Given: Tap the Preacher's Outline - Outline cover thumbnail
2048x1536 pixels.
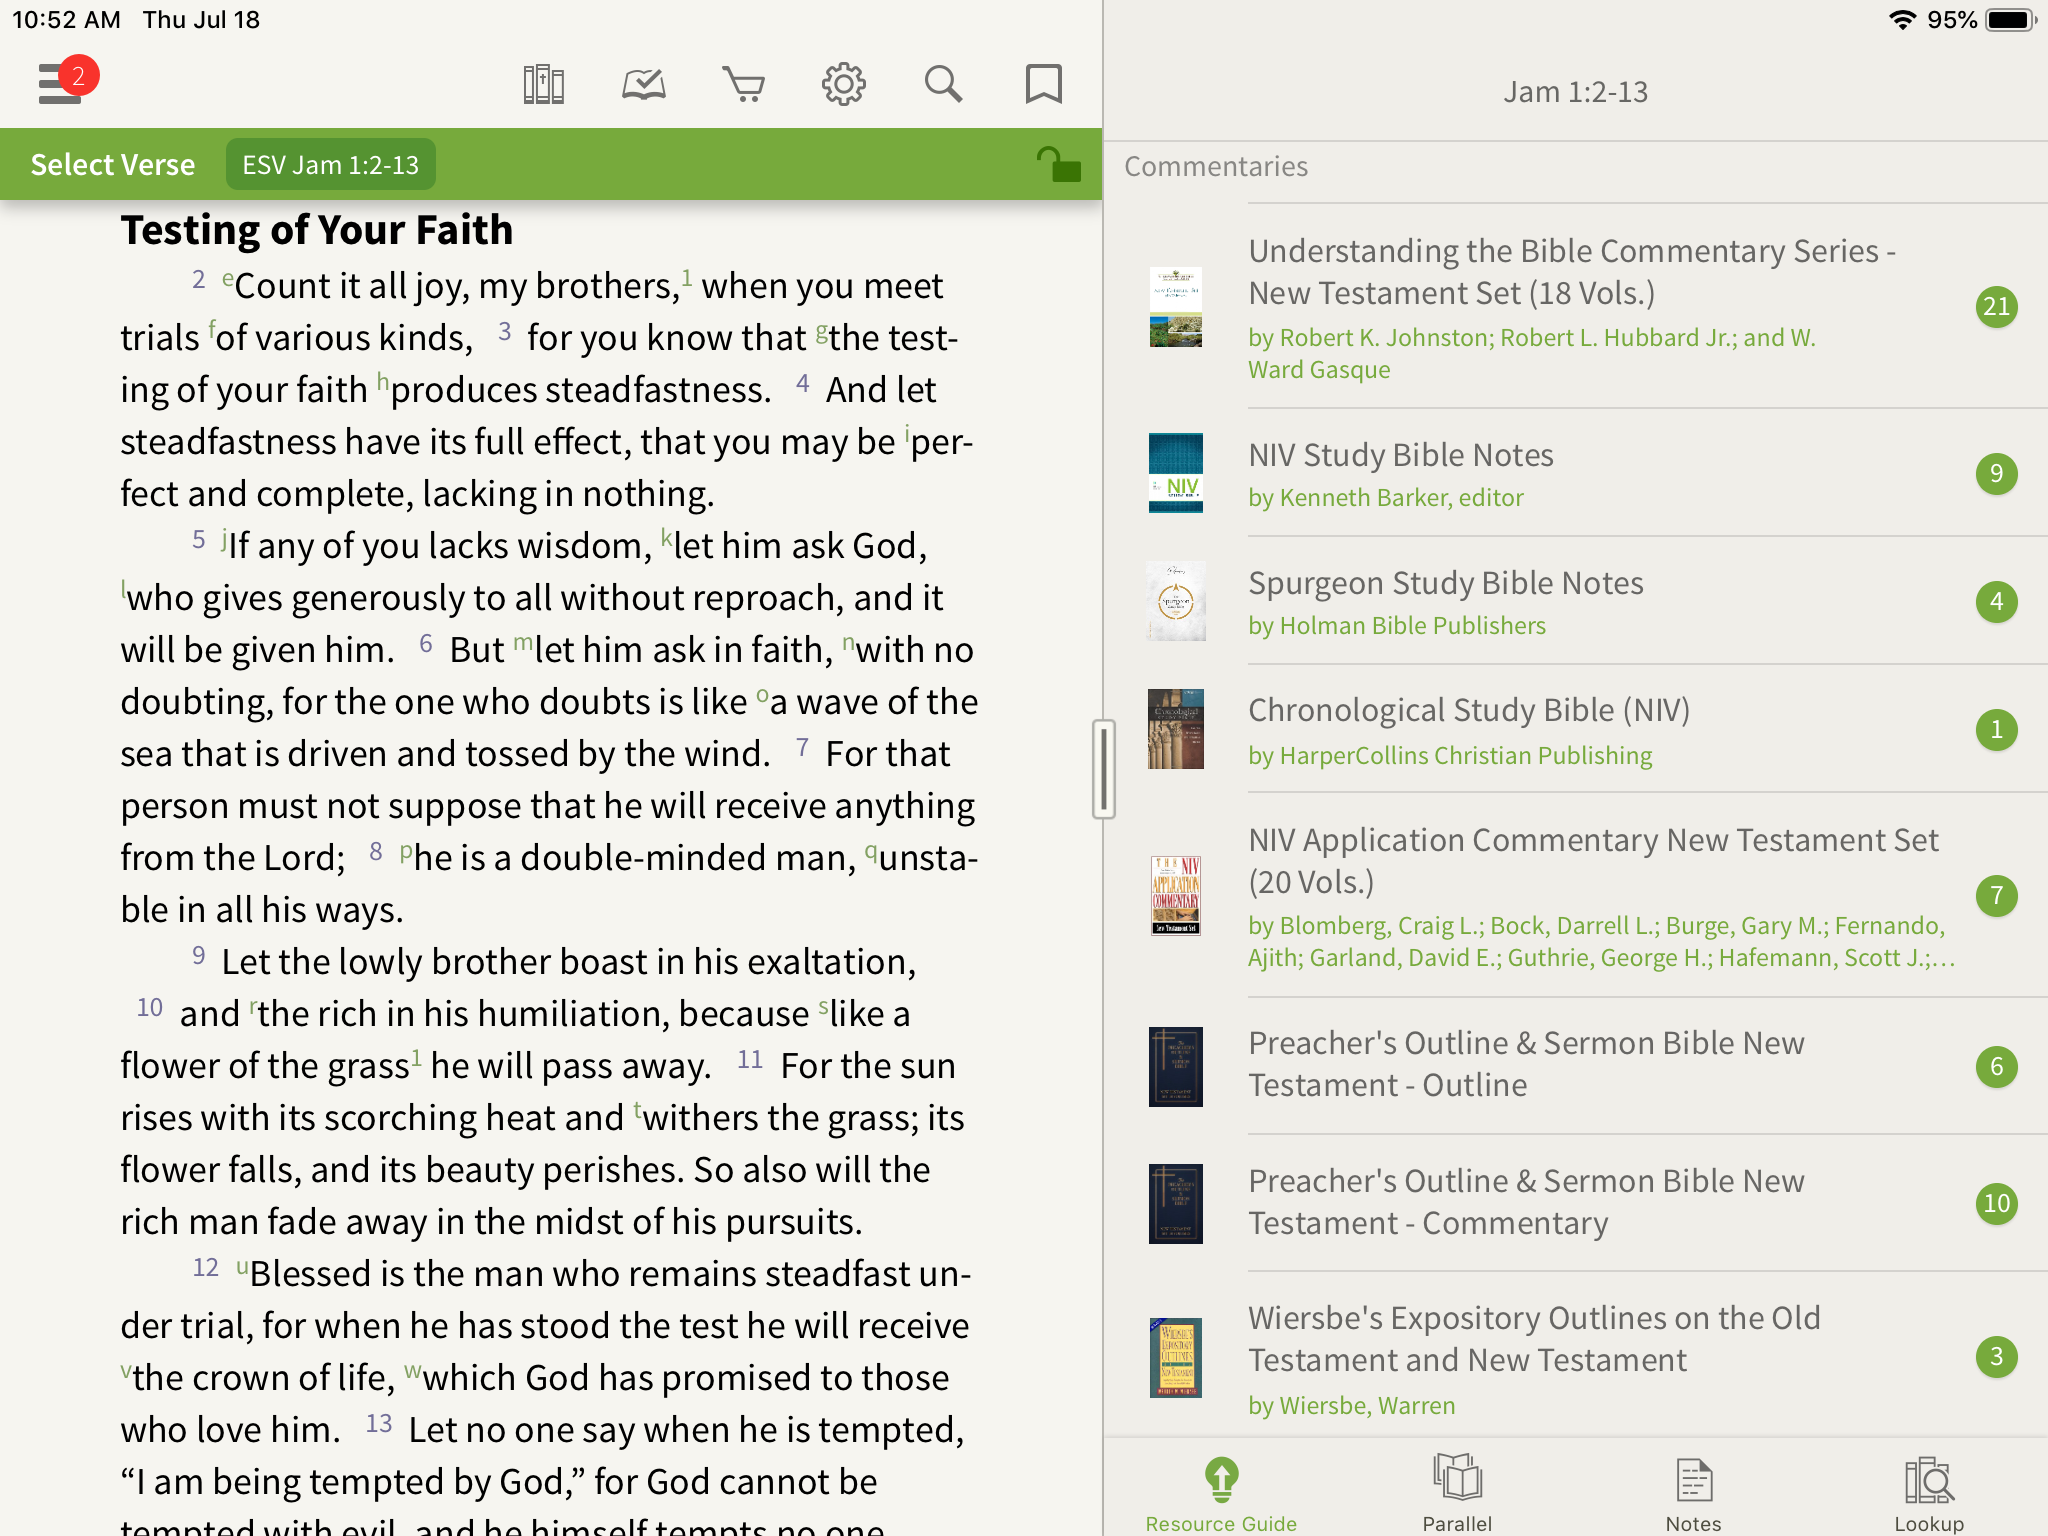Looking at the screenshot, I should click(x=1176, y=1066).
